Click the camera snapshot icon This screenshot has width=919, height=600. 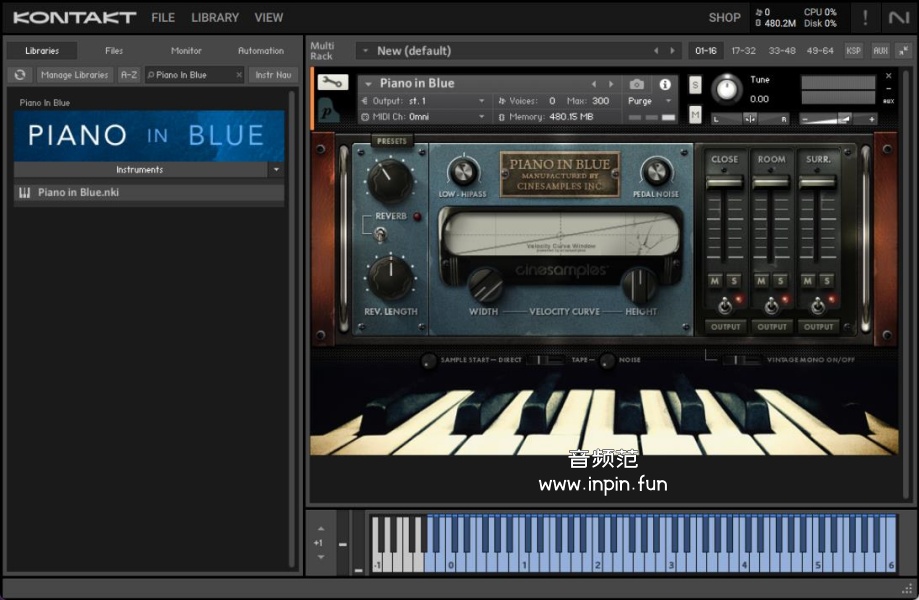click(637, 85)
